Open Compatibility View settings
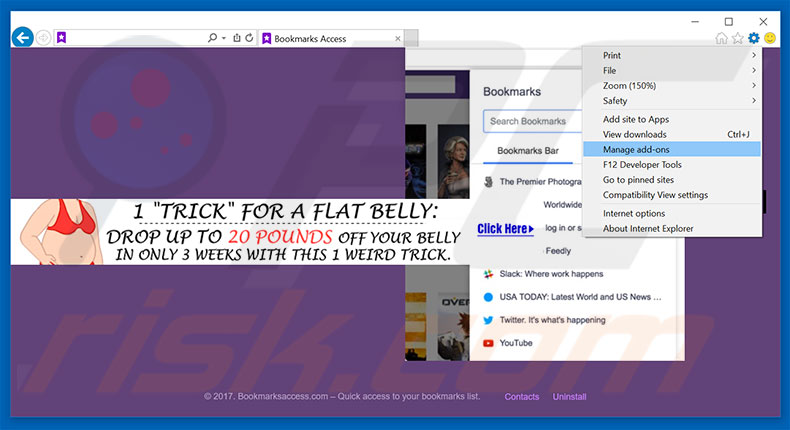This screenshot has height=430, width=790. [672, 195]
